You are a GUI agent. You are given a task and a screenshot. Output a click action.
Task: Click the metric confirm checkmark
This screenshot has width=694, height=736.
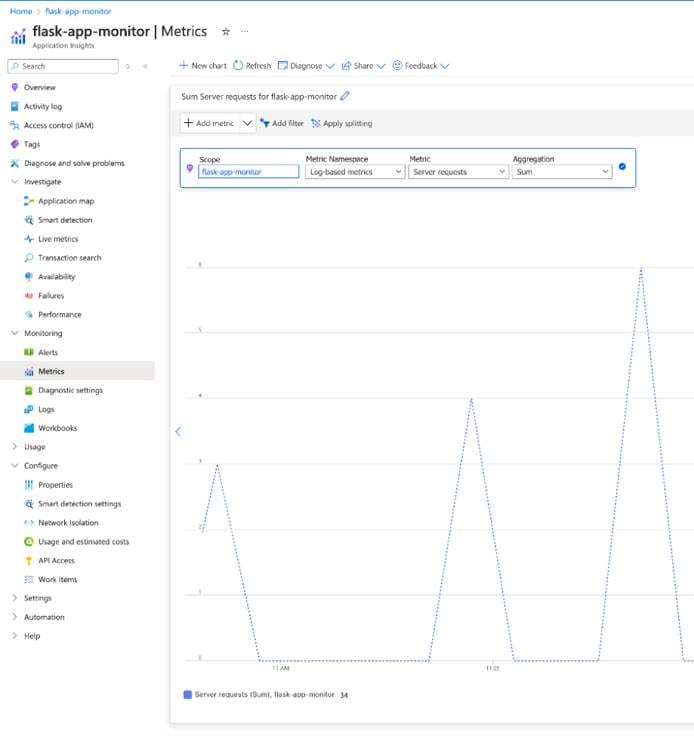pyautogui.click(x=622, y=167)
